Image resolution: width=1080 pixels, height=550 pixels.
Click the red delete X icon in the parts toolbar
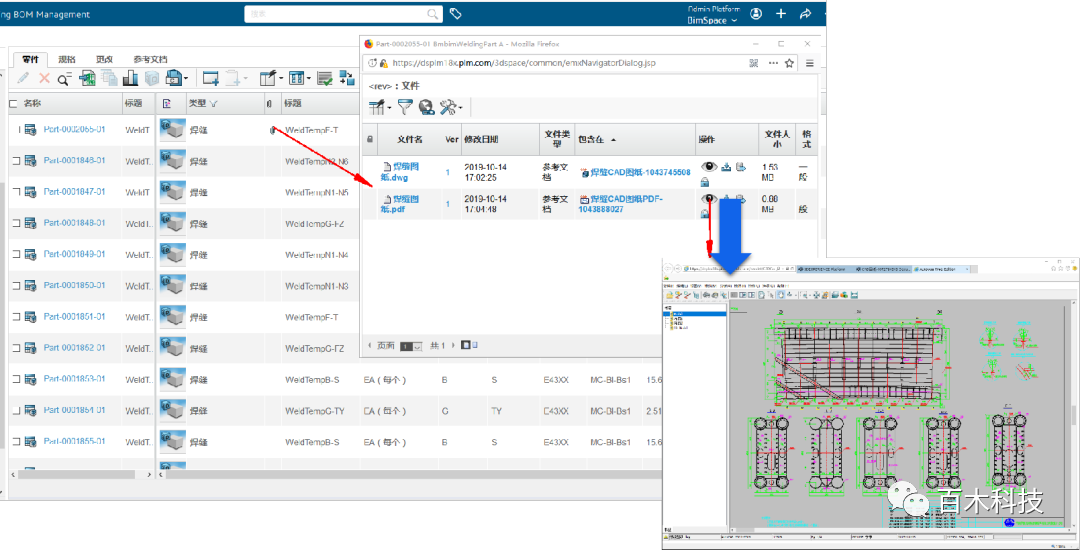click(44, 78)
